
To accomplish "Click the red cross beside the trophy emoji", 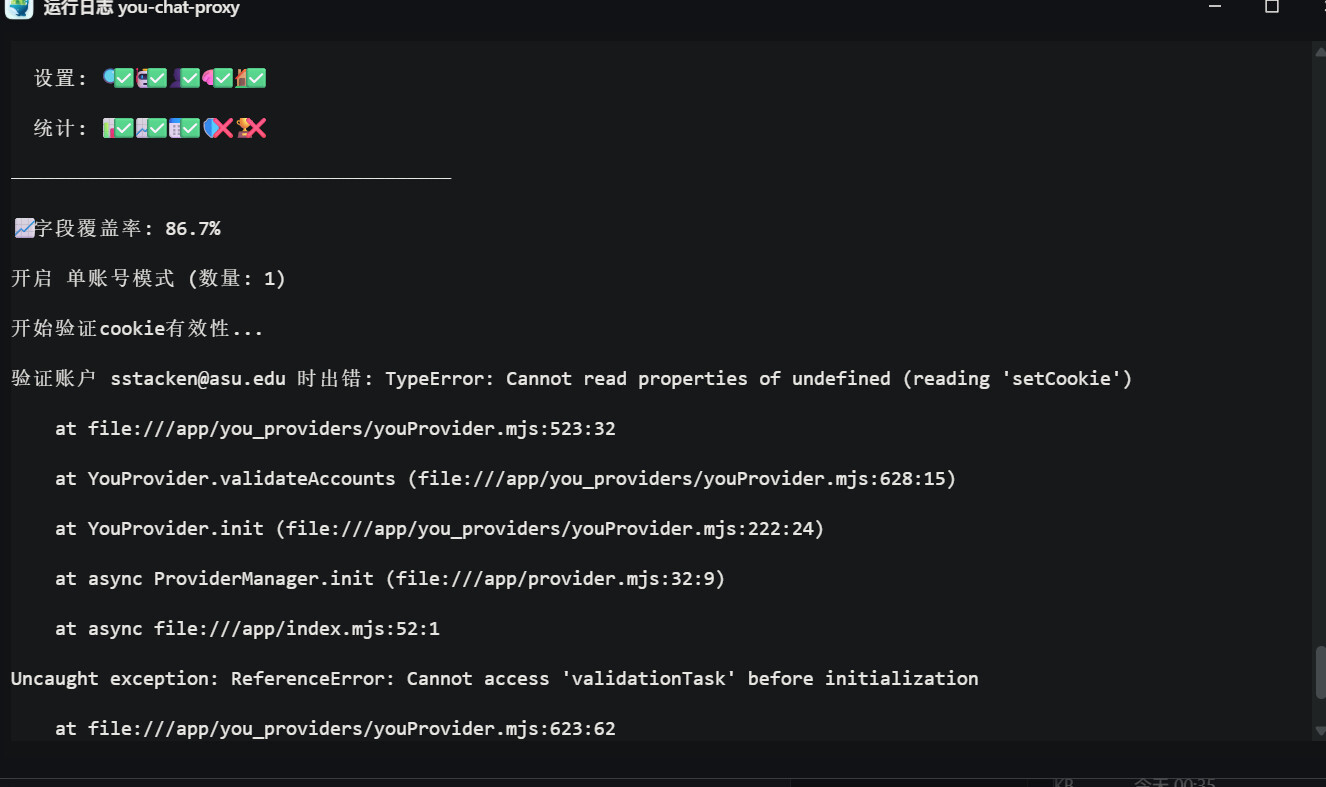I will point(256,128).
